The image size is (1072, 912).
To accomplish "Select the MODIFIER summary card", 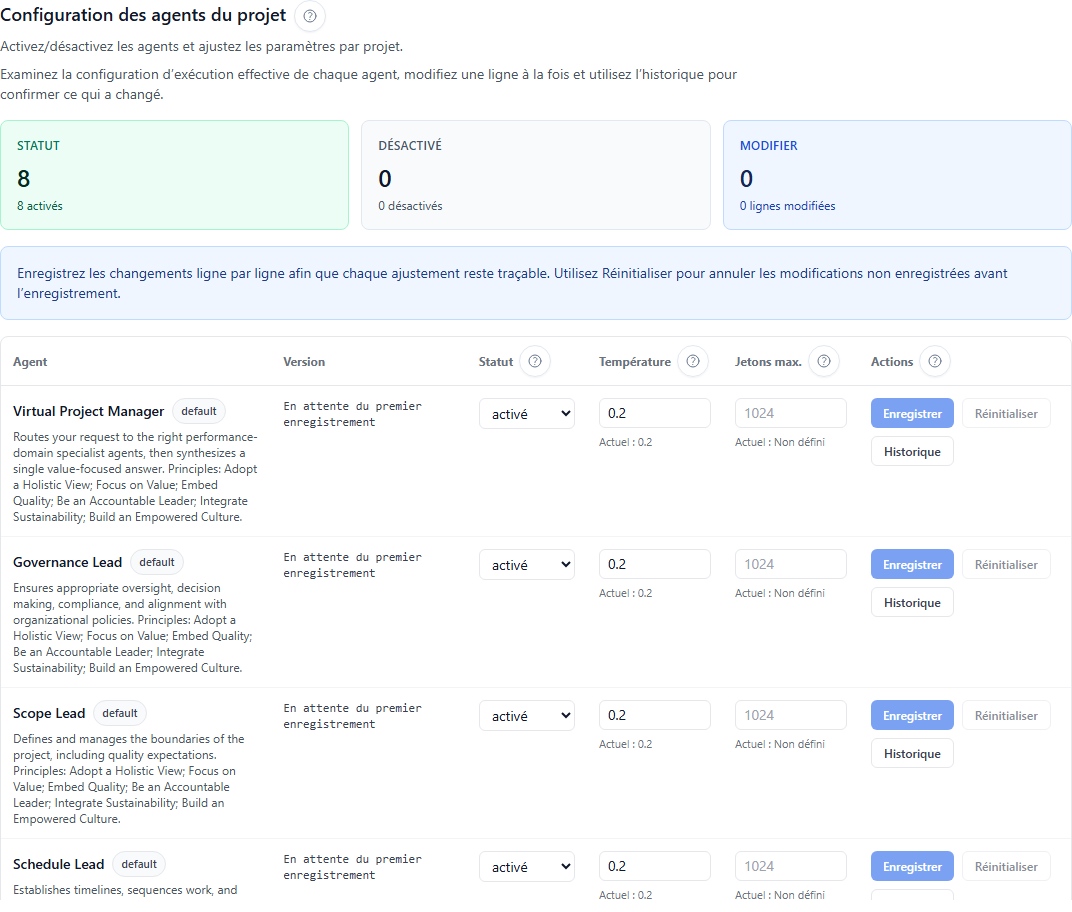I will (x=896, y=176).
